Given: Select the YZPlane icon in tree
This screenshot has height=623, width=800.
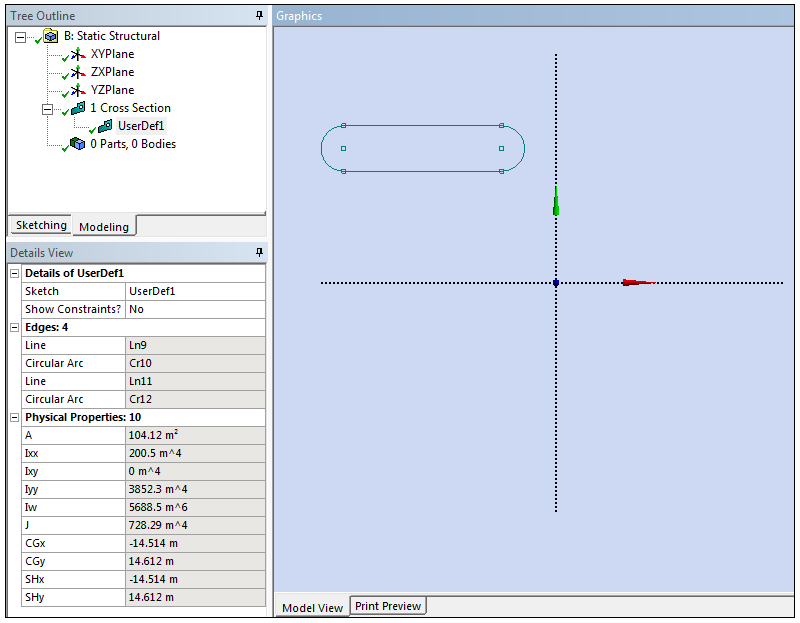Looking at the screenshot, I should click(79, 90).
